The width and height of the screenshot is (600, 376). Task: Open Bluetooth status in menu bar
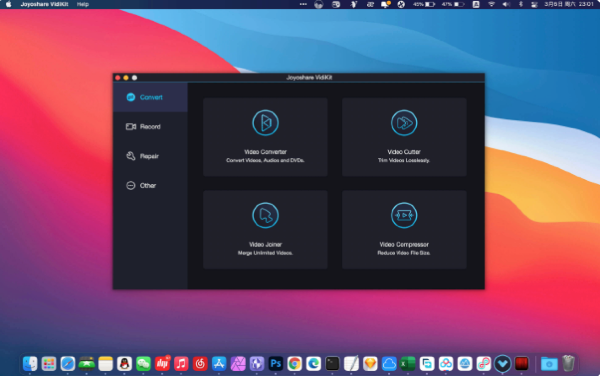coord(520,4)
